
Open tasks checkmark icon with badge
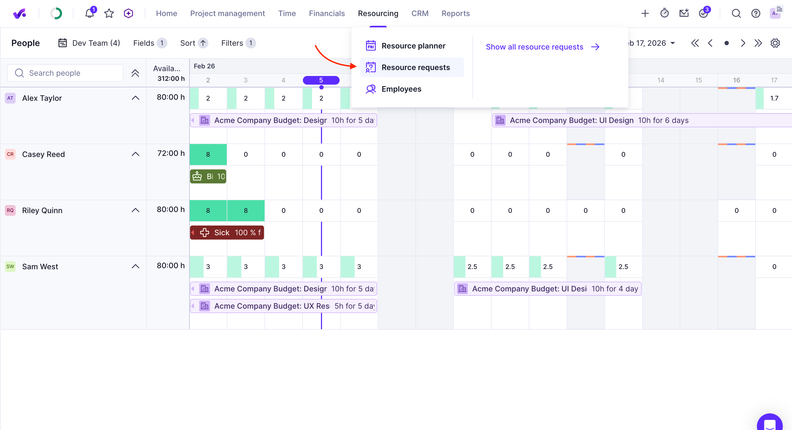coord(704,13)
